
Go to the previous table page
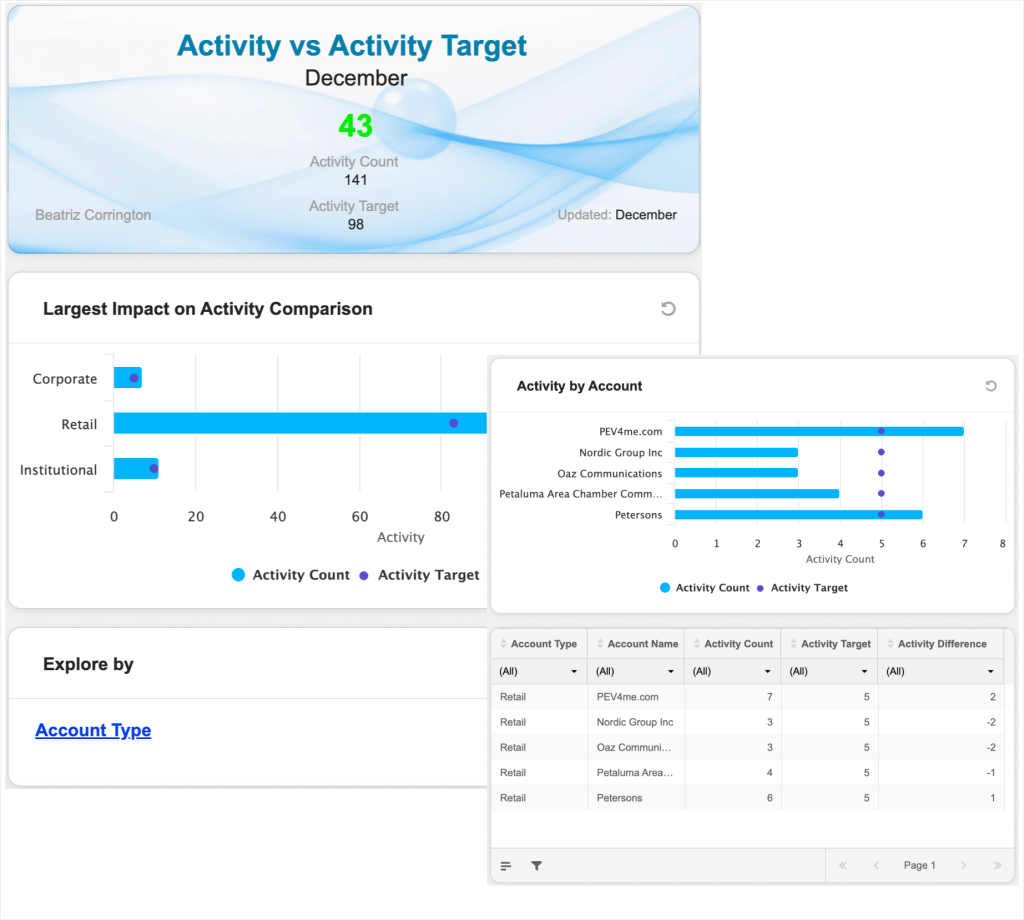coord(876,866)
